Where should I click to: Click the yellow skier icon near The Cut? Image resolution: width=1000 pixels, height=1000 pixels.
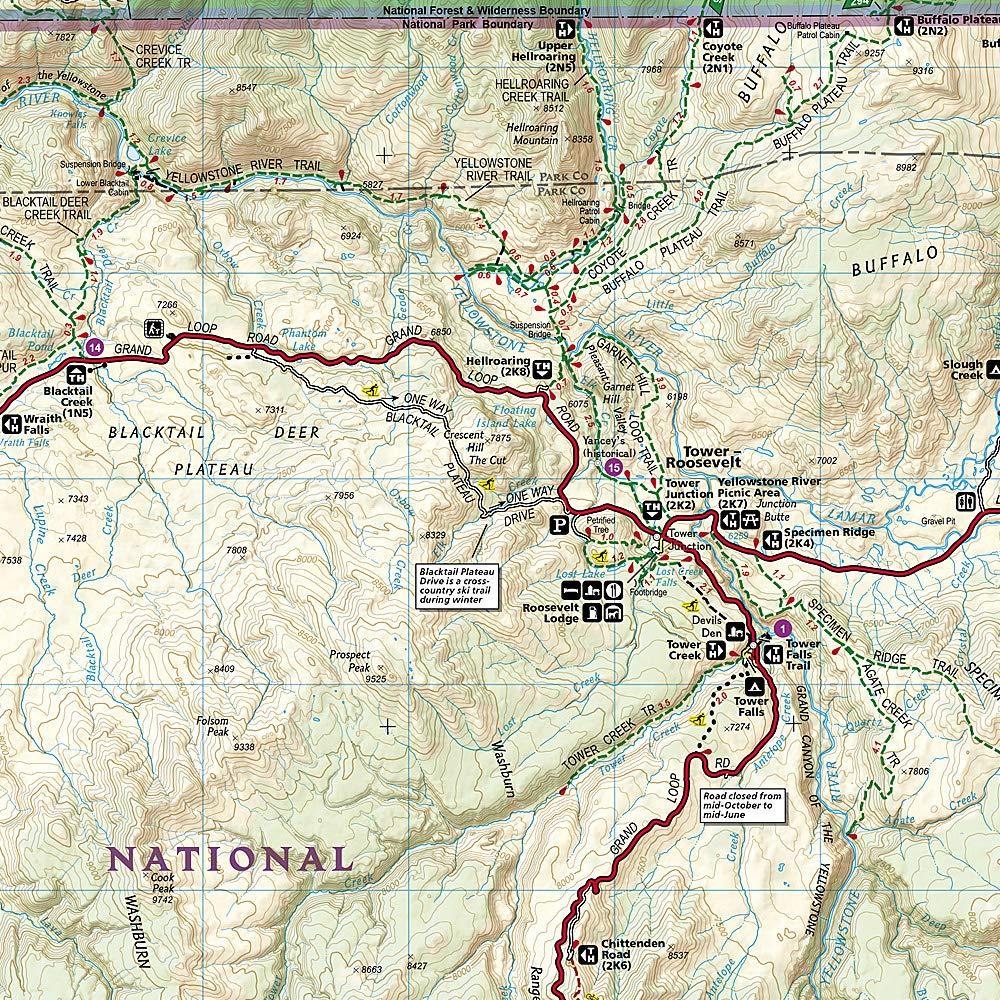click(x=487, y=485)
